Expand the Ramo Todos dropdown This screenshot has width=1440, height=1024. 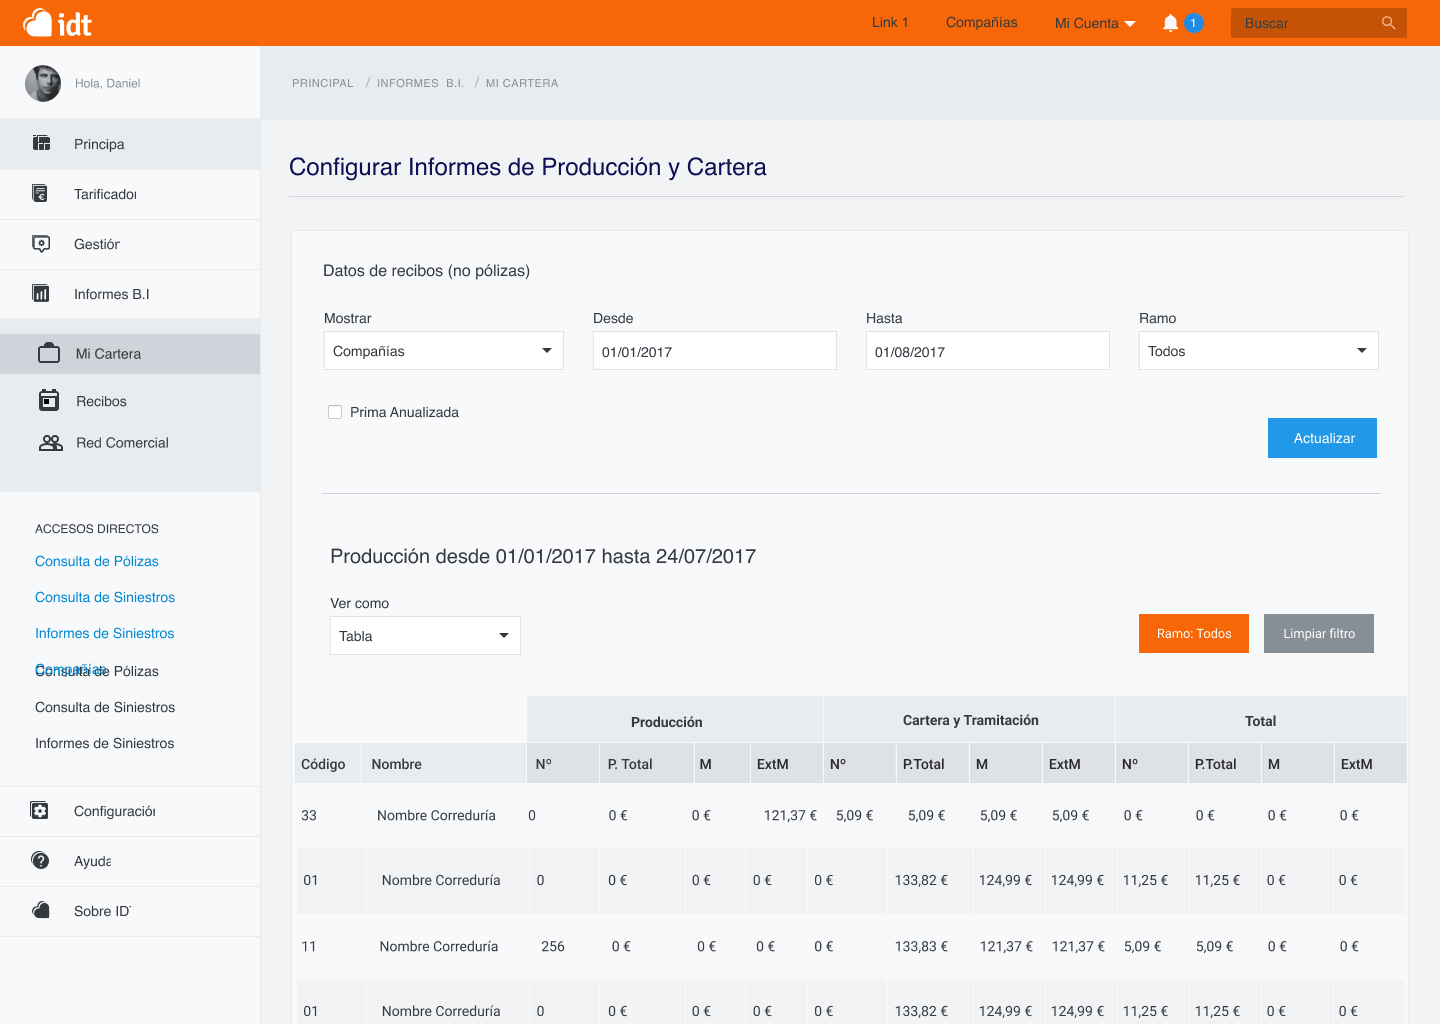pos(1258,351)
